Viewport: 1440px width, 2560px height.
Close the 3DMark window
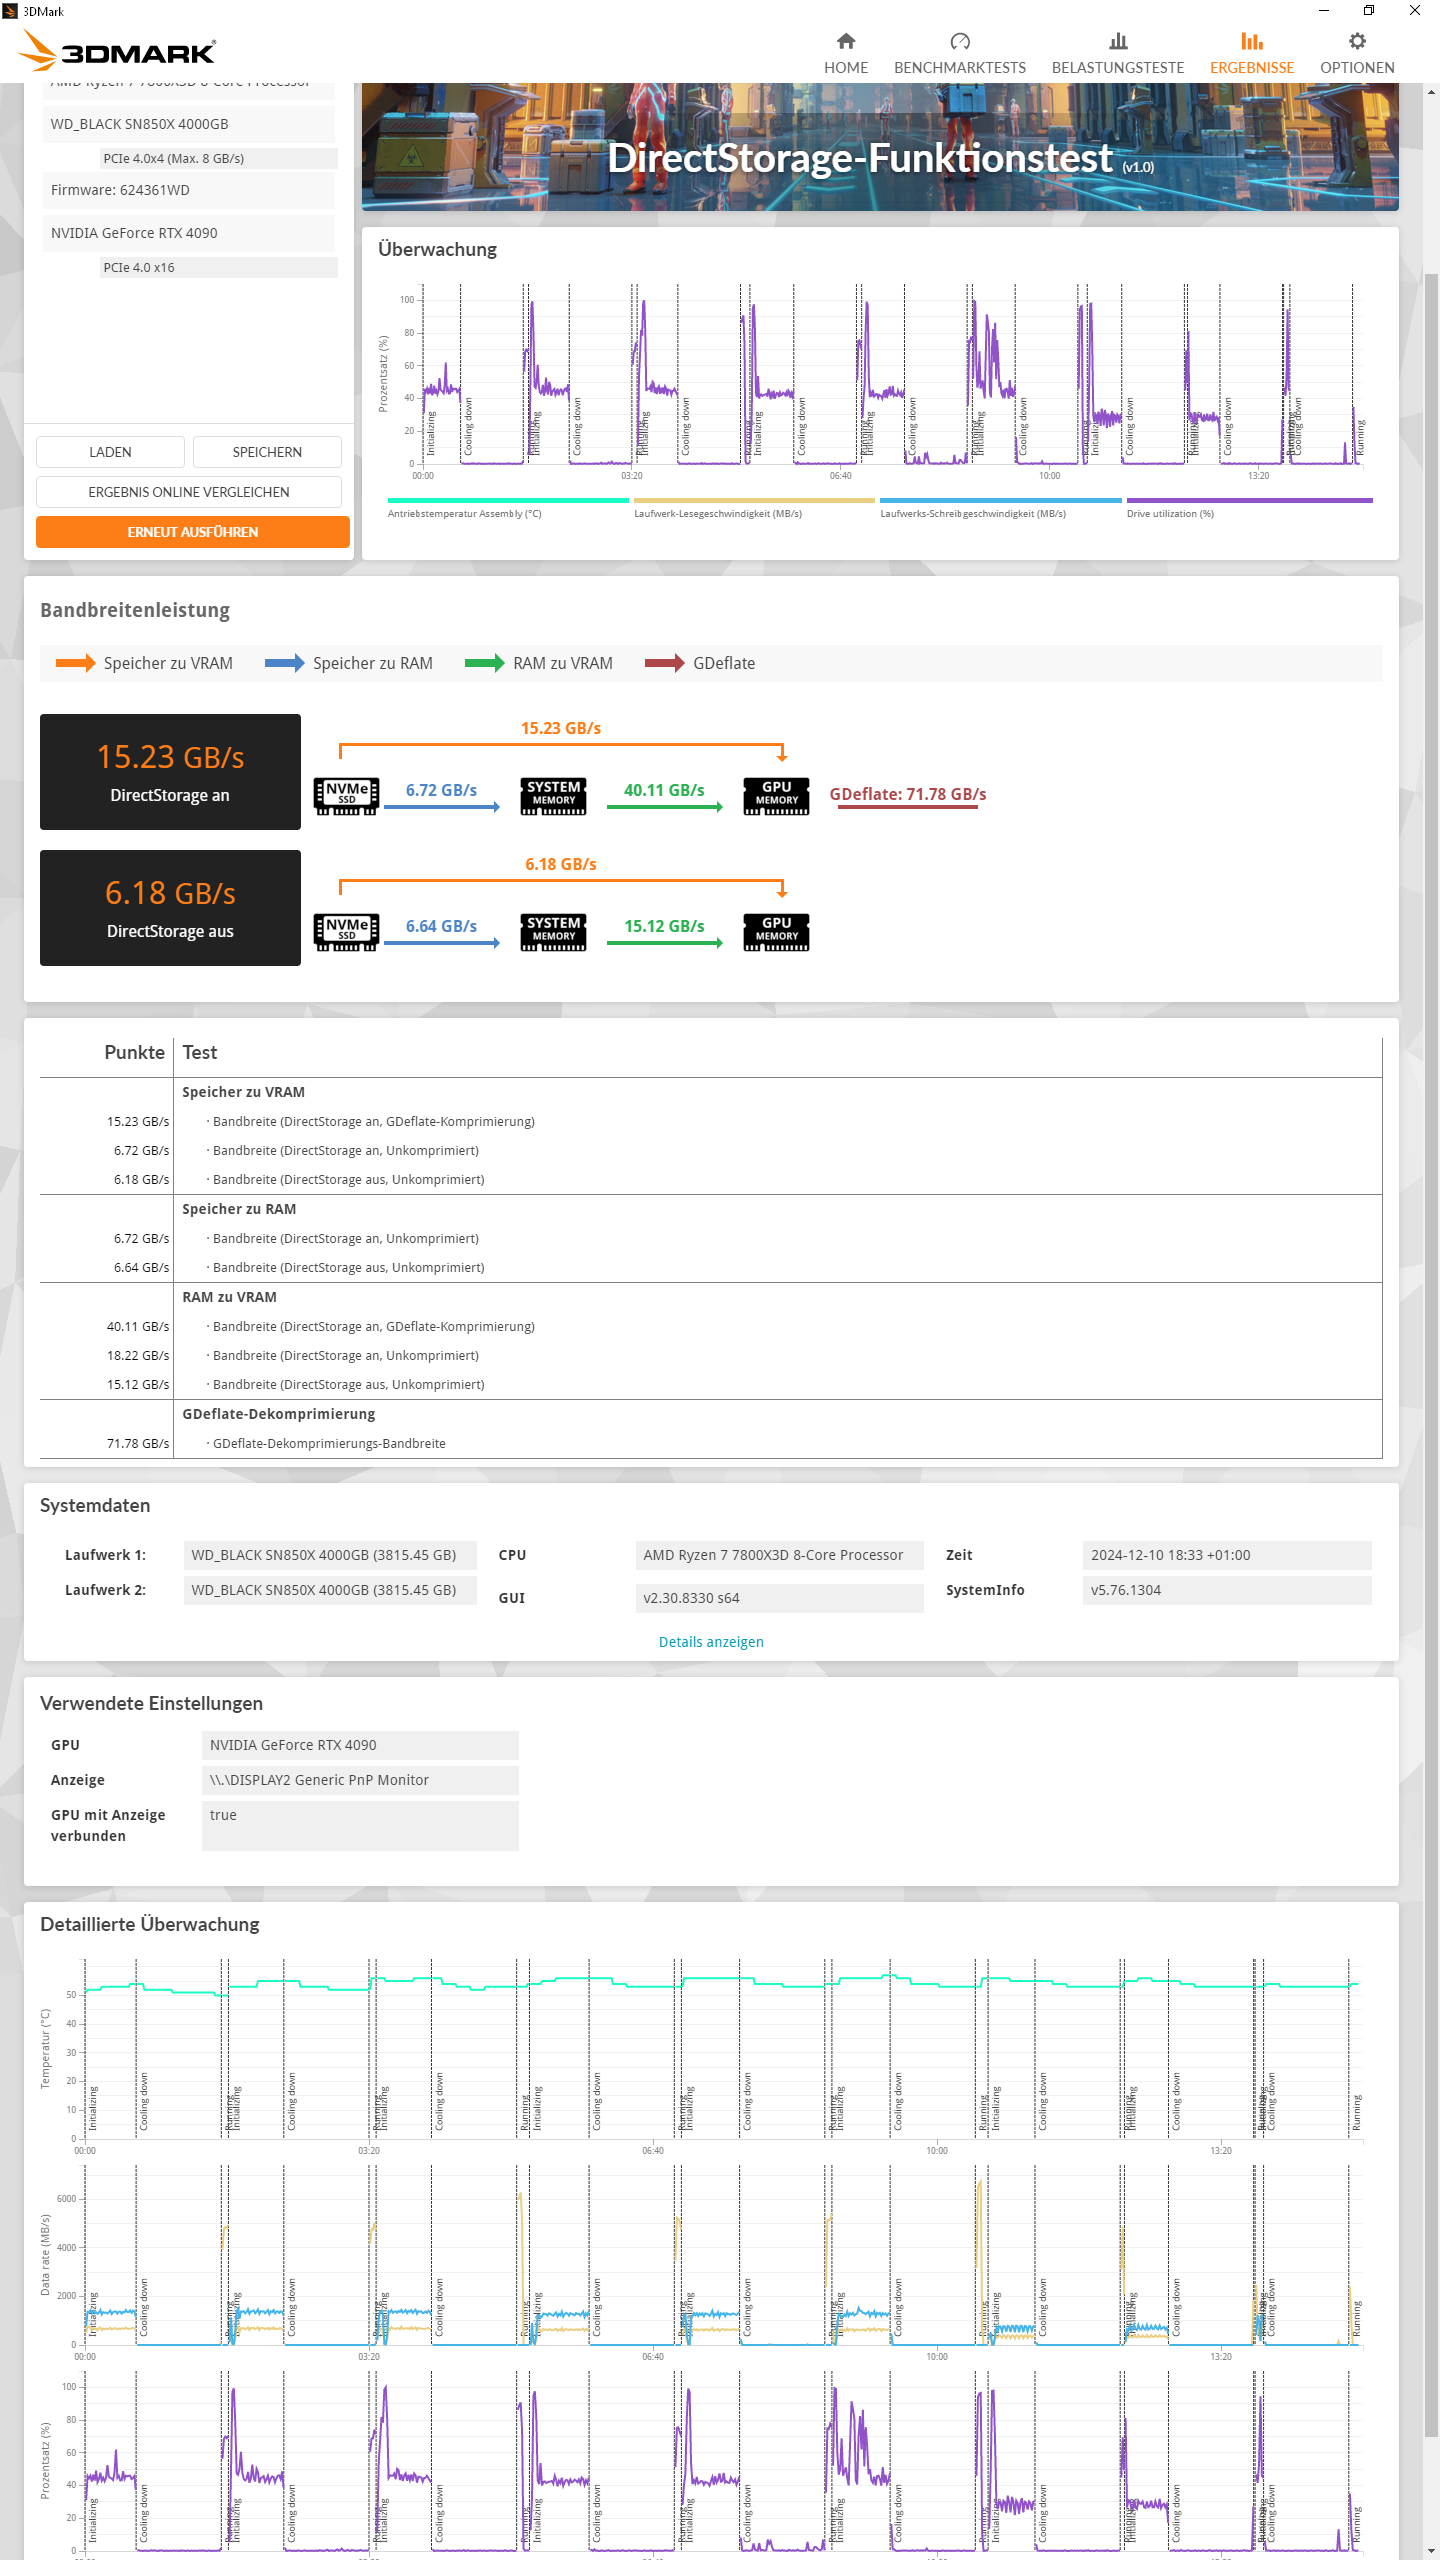click(x=1415, y=11)
